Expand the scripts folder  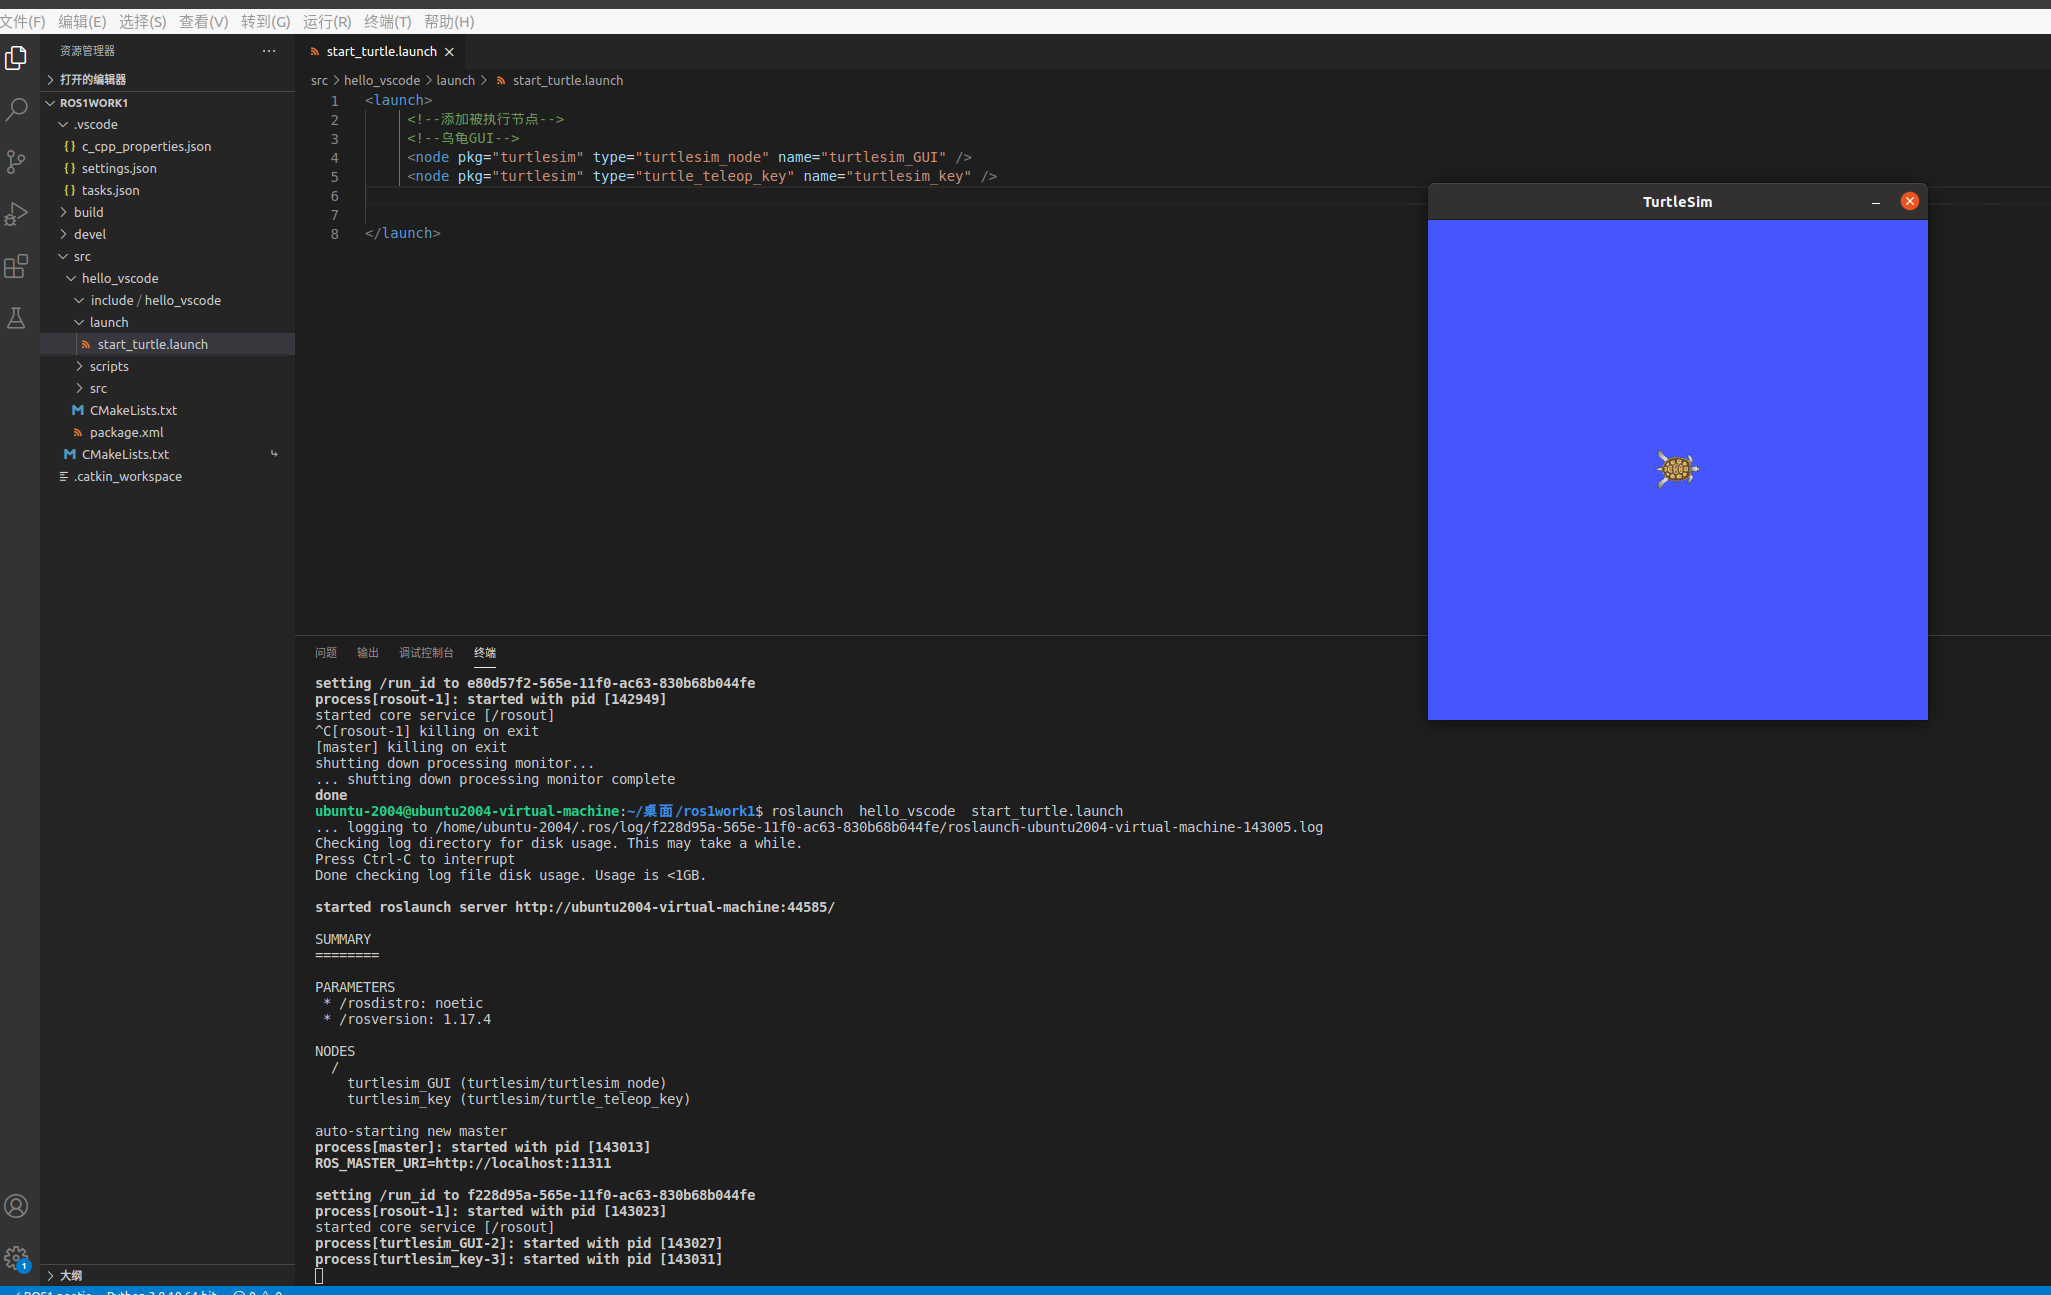coord(108,366)
